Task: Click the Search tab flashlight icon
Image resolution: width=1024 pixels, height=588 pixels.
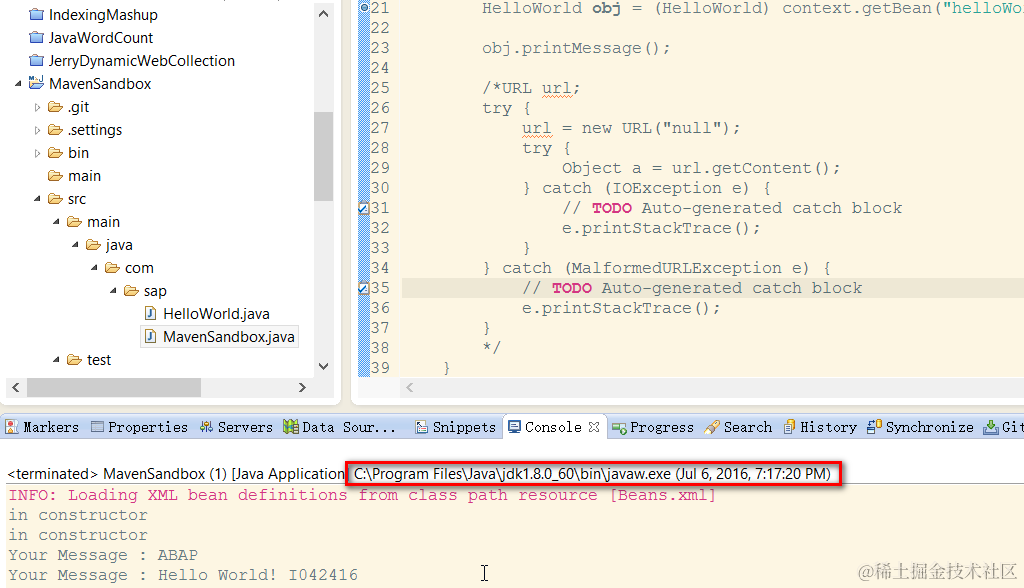Action: coord(712,427)
